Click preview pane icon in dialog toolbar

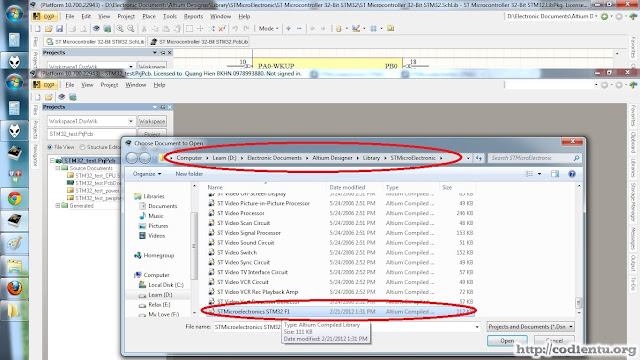555,174
